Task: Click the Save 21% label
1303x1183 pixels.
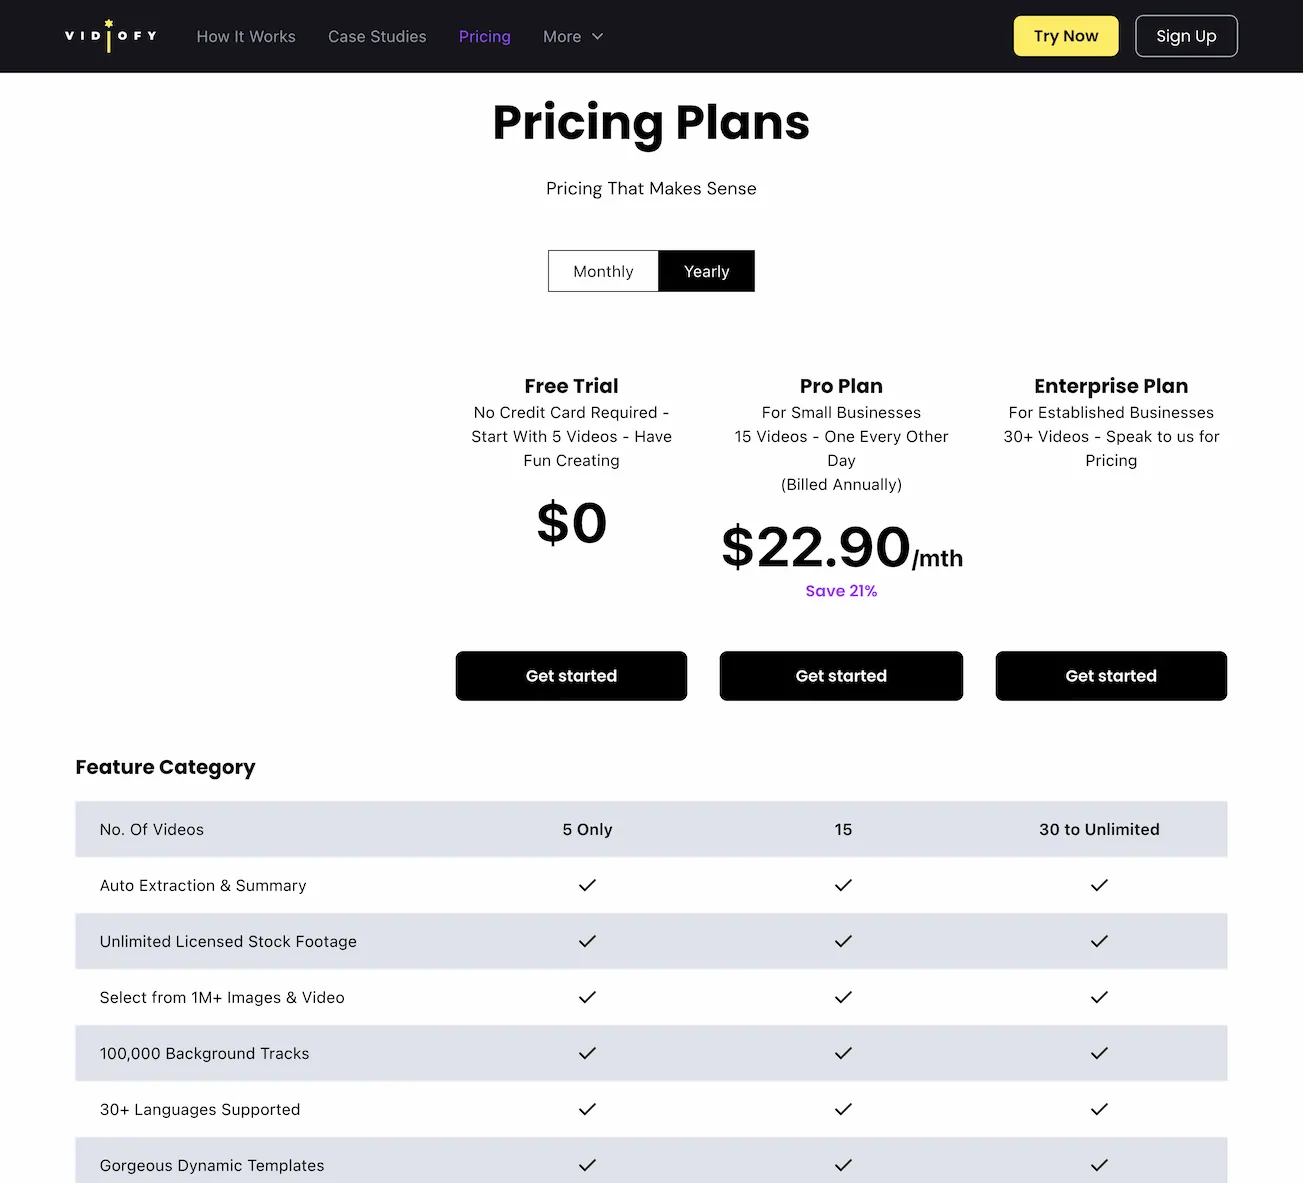Action: click(841, 590)
